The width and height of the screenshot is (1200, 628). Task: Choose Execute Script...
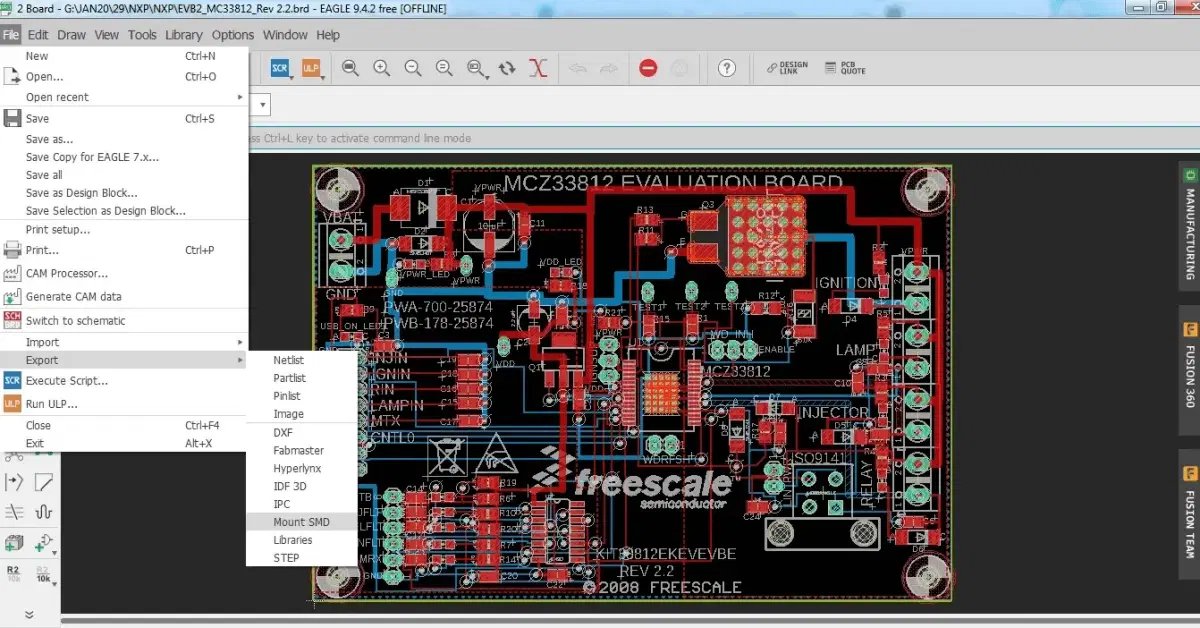(x=124, y=380)
